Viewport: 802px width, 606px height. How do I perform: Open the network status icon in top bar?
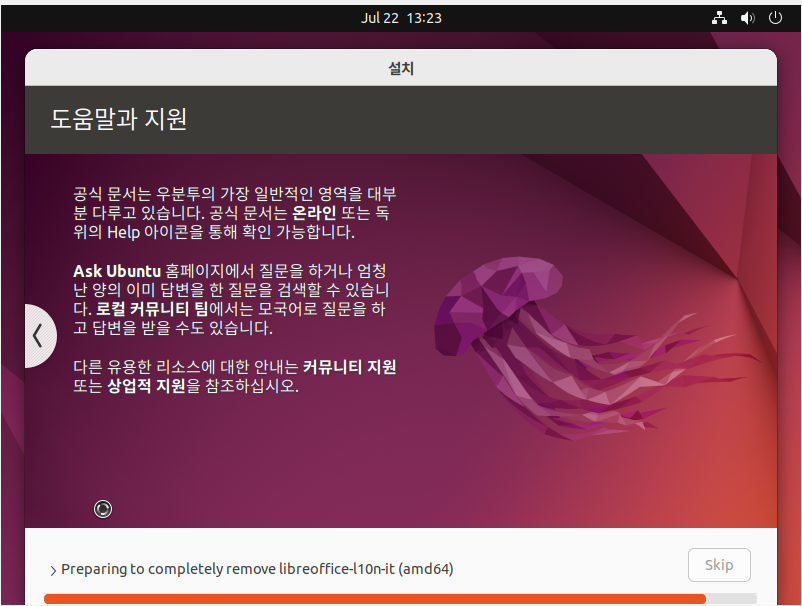coord(719,18)
